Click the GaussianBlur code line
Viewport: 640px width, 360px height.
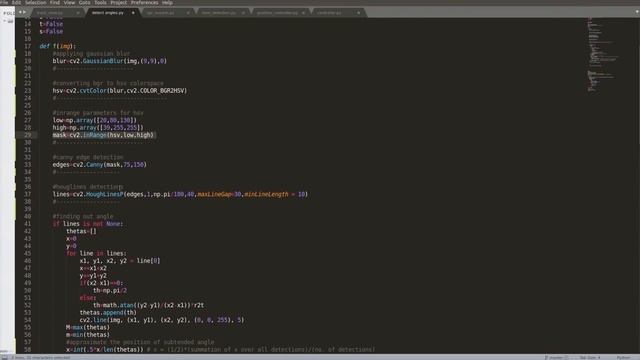pos(109,61)
